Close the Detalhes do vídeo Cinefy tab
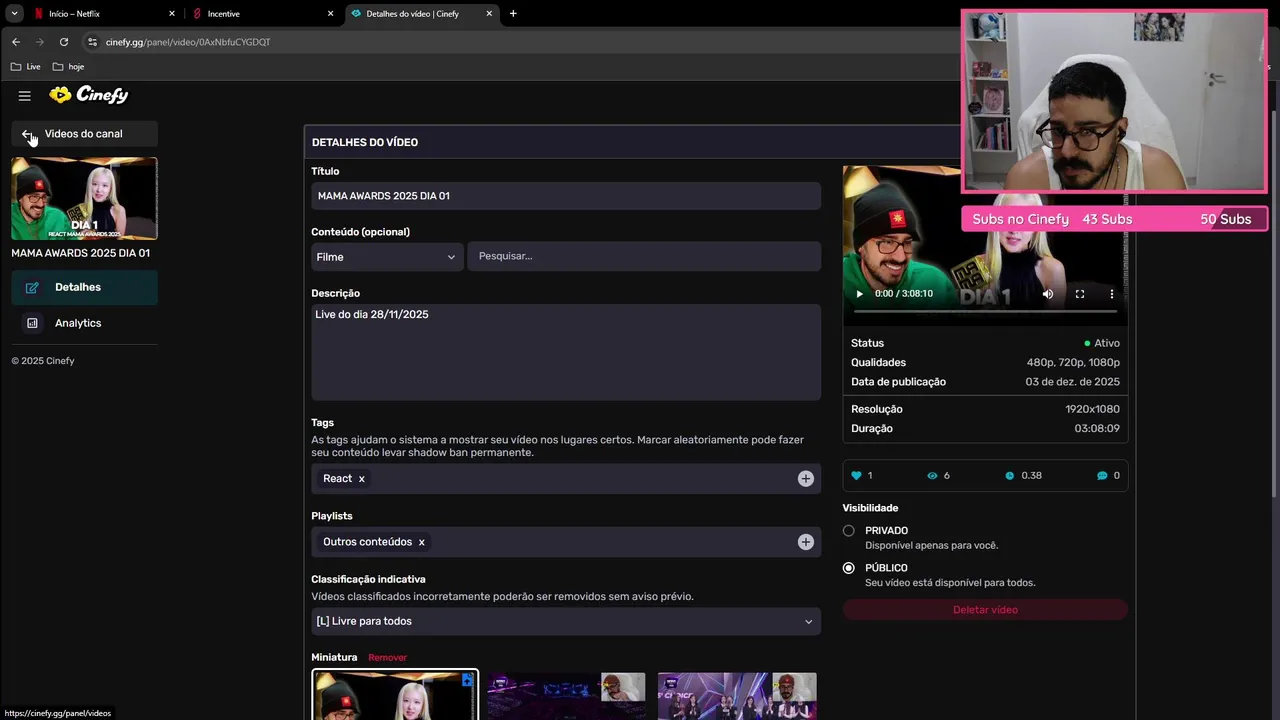This screenshot has height=720, width=1280. click(x=489, y=14)
